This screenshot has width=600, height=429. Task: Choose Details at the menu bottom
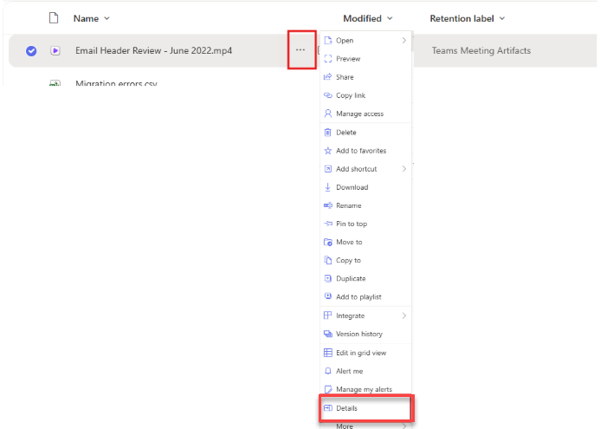coord(365,408)
